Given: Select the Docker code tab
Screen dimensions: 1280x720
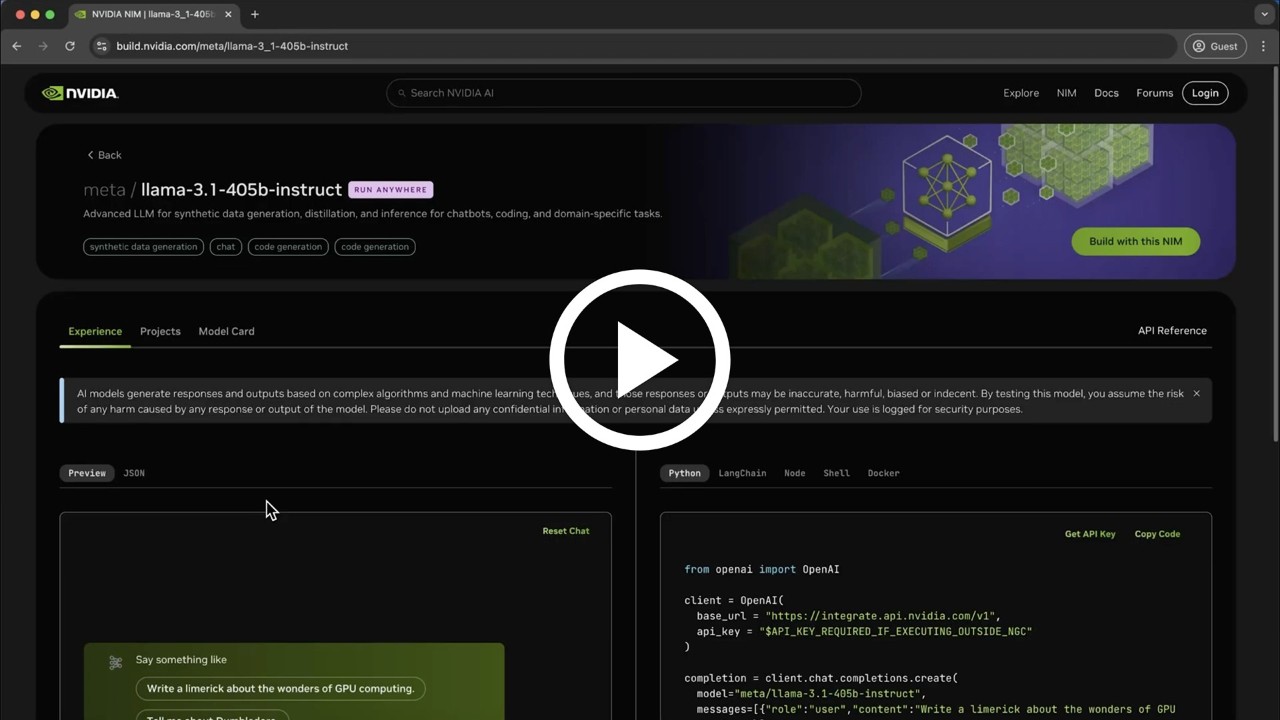Looking at the screenshot, I should tap(883, 473).
